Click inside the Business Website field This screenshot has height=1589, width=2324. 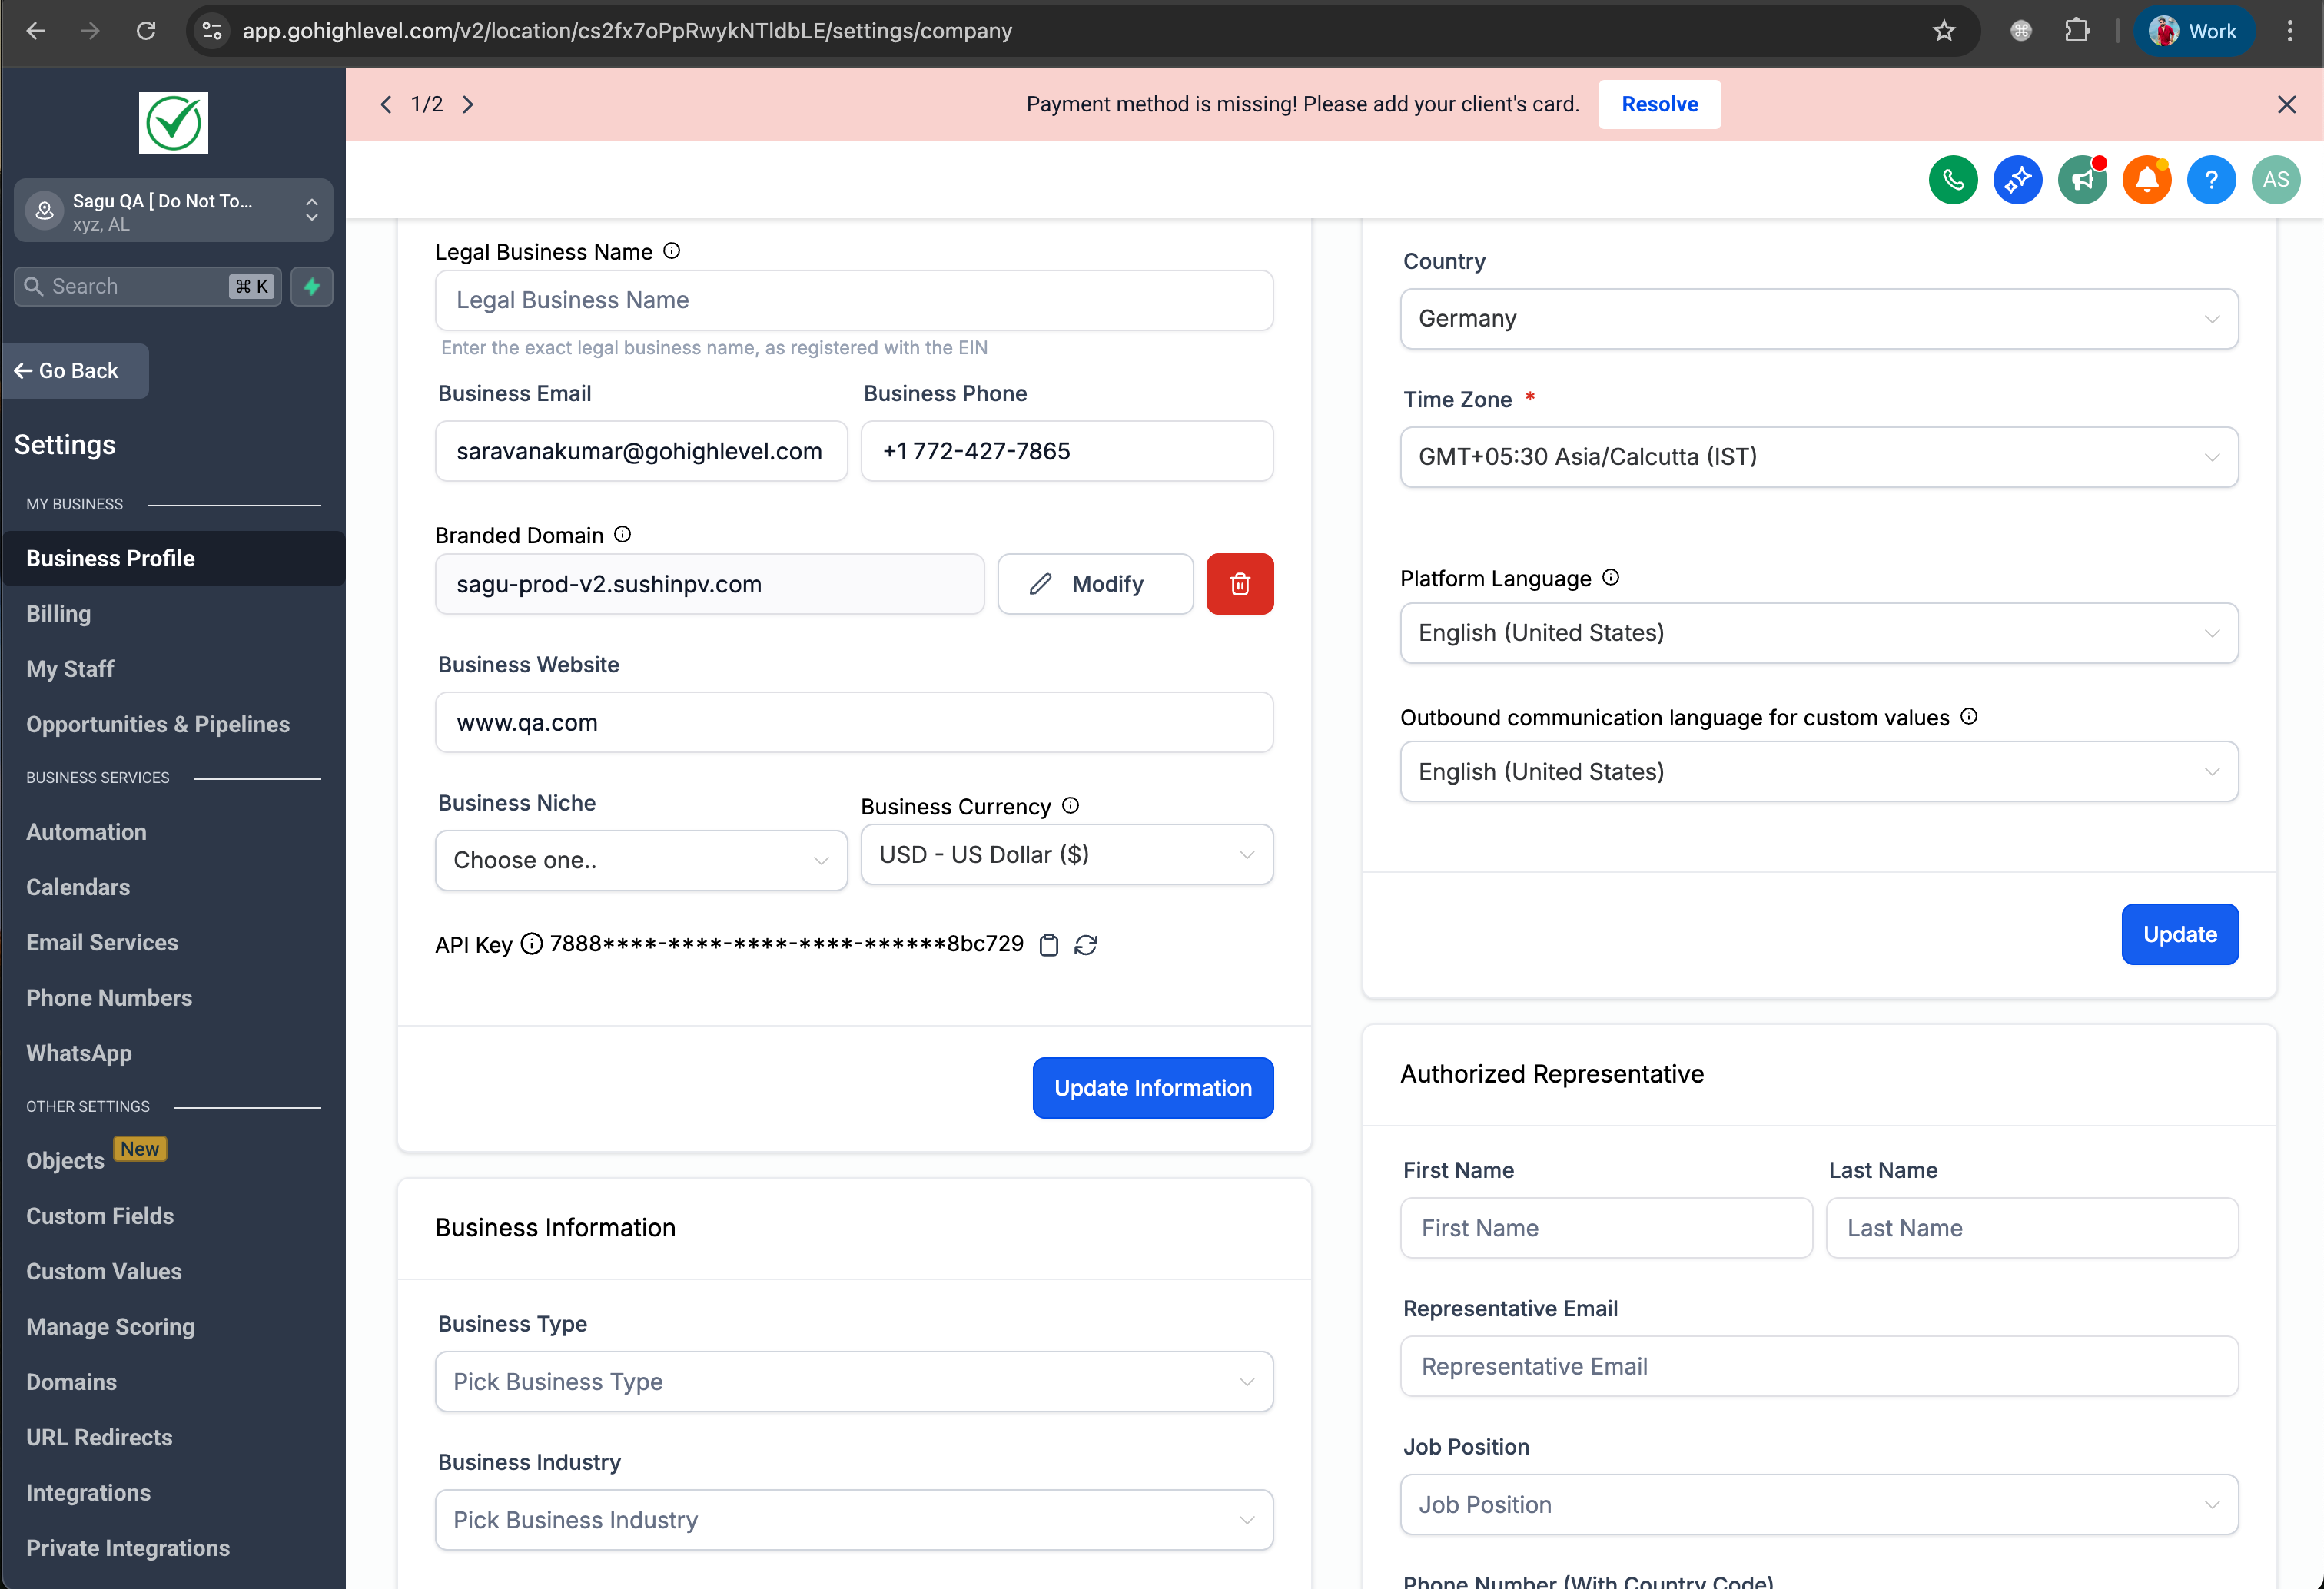point(854,722)
